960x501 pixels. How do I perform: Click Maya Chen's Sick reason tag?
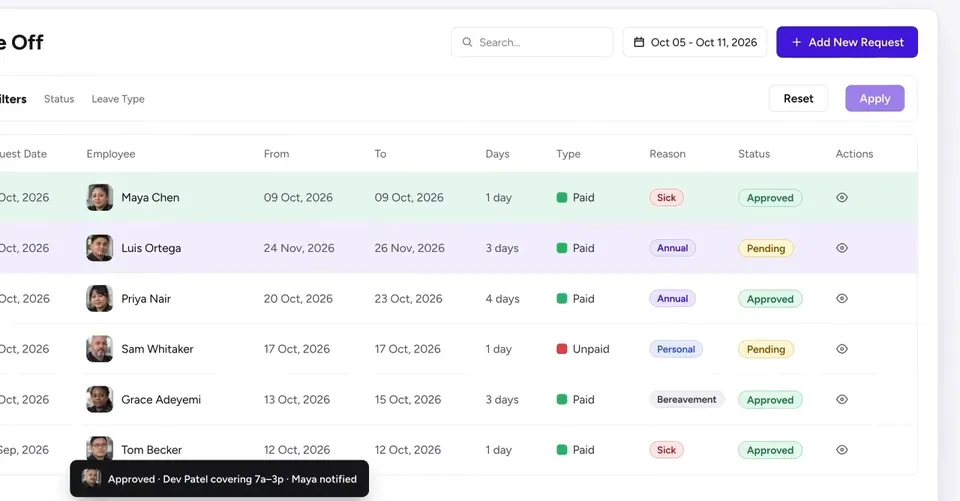tap(666, 198)
